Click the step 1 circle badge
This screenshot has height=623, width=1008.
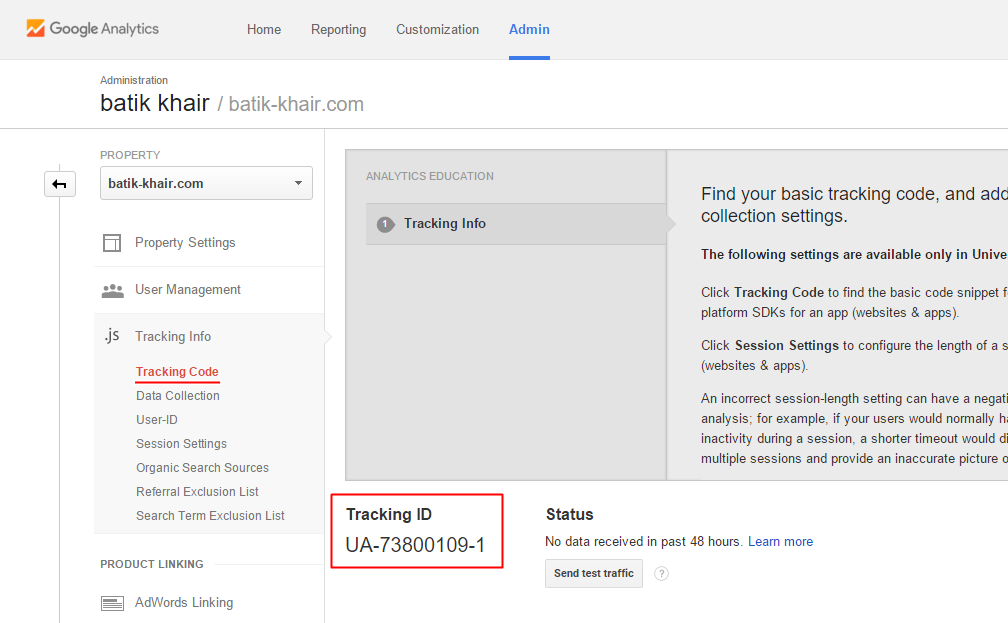[386, 224]
